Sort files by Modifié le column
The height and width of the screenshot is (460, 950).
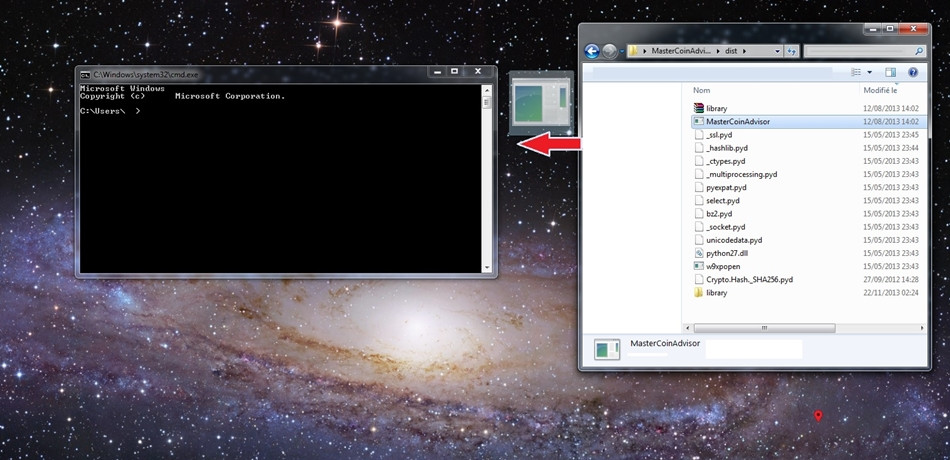880,90
